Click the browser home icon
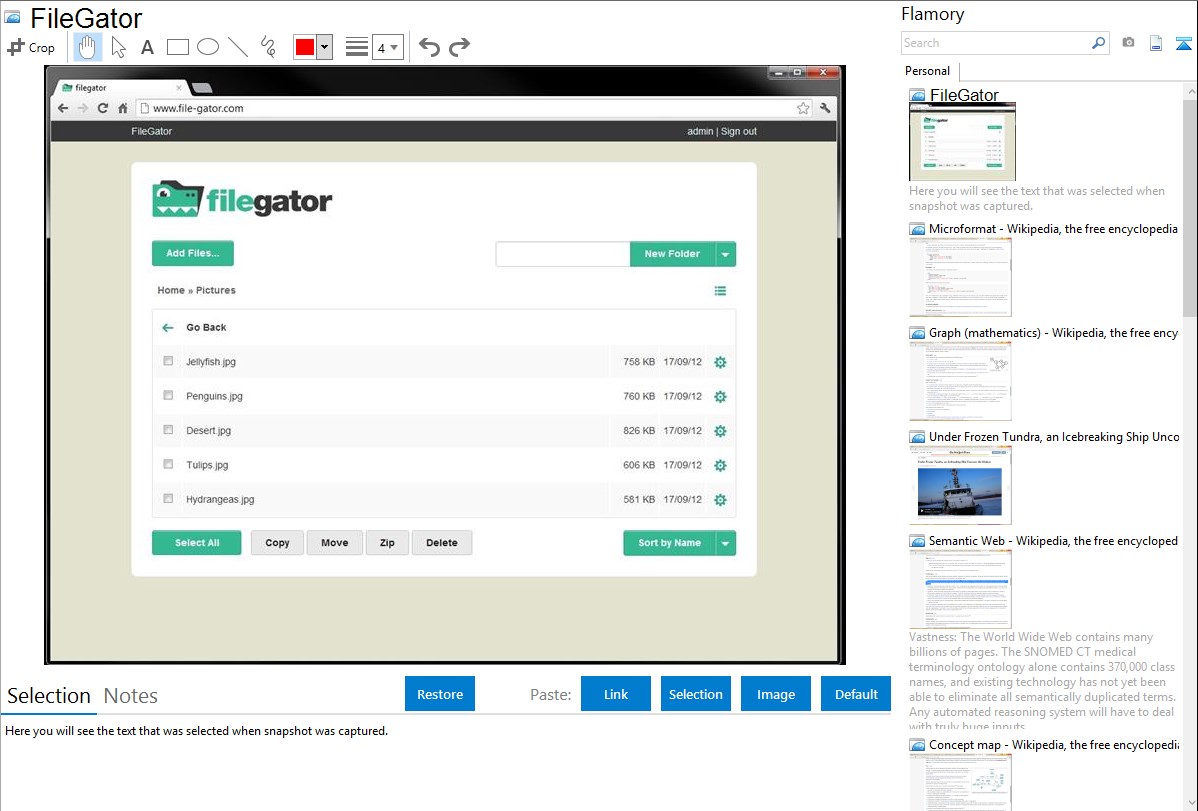 [122, 108]
